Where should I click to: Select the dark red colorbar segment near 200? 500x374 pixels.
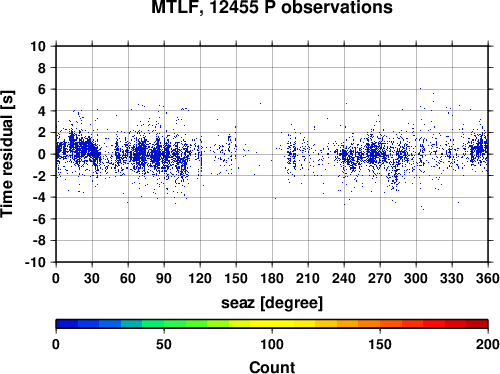477,324
